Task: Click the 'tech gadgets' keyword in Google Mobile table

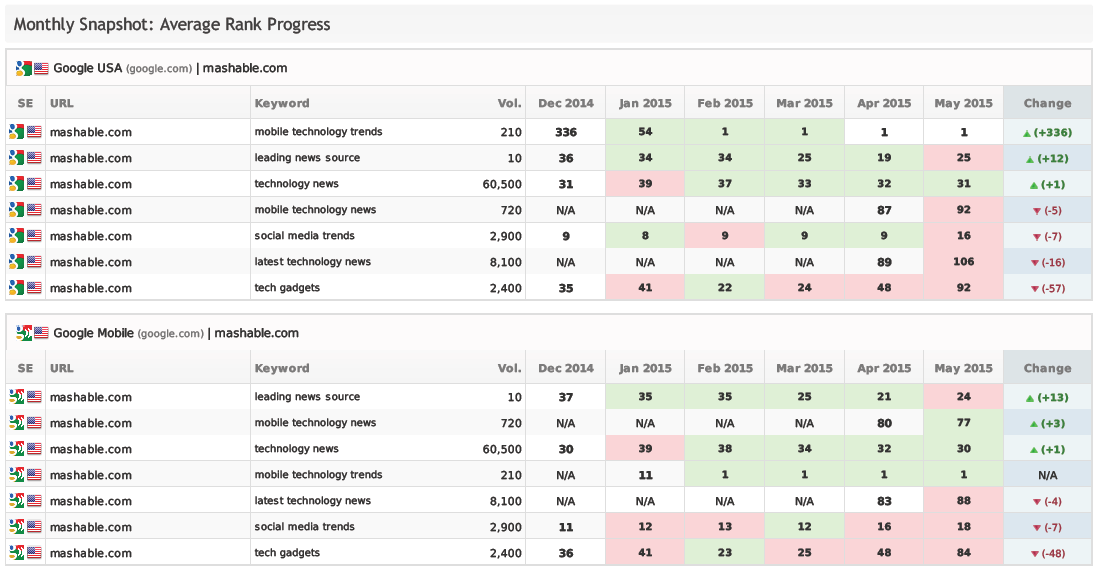Action: coord(287,553)
